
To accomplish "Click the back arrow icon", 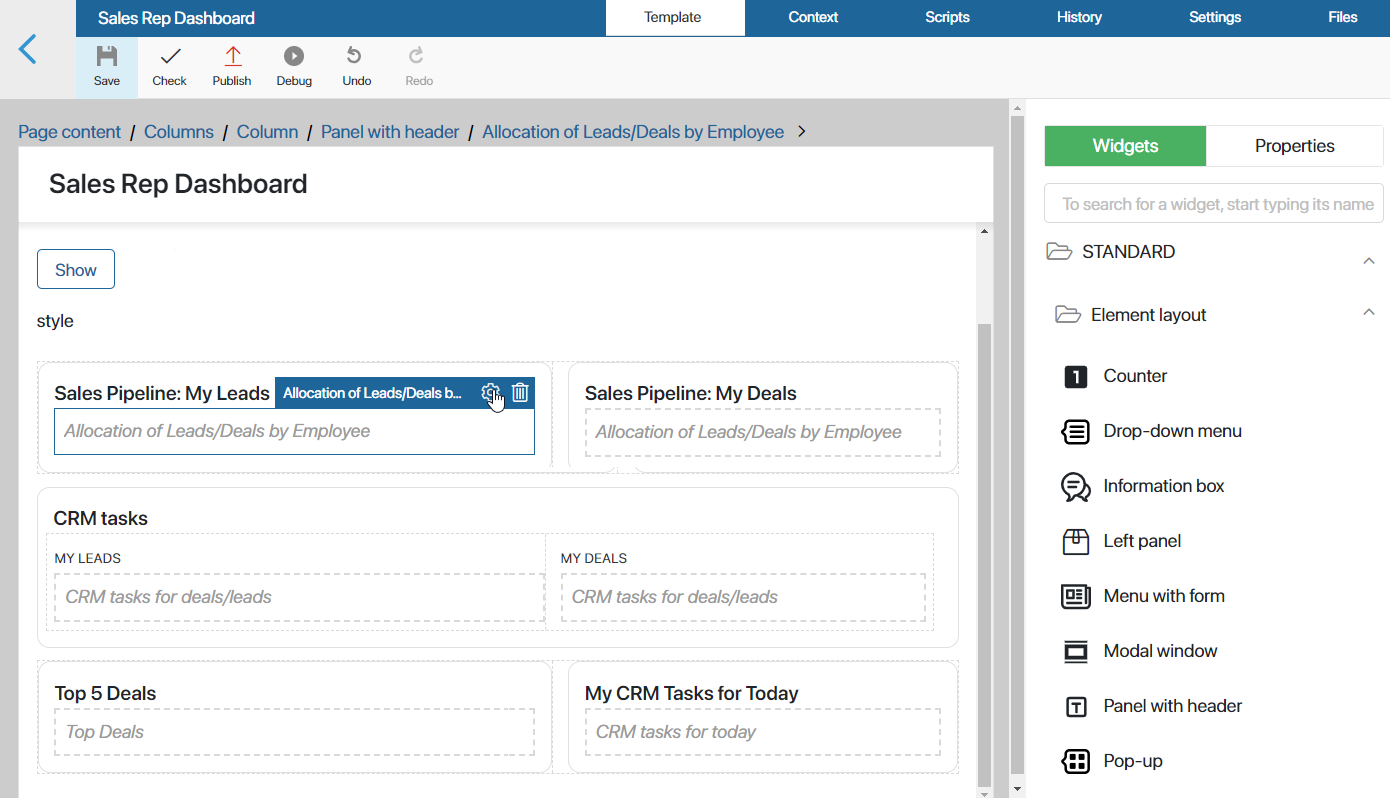I will 28,49.
